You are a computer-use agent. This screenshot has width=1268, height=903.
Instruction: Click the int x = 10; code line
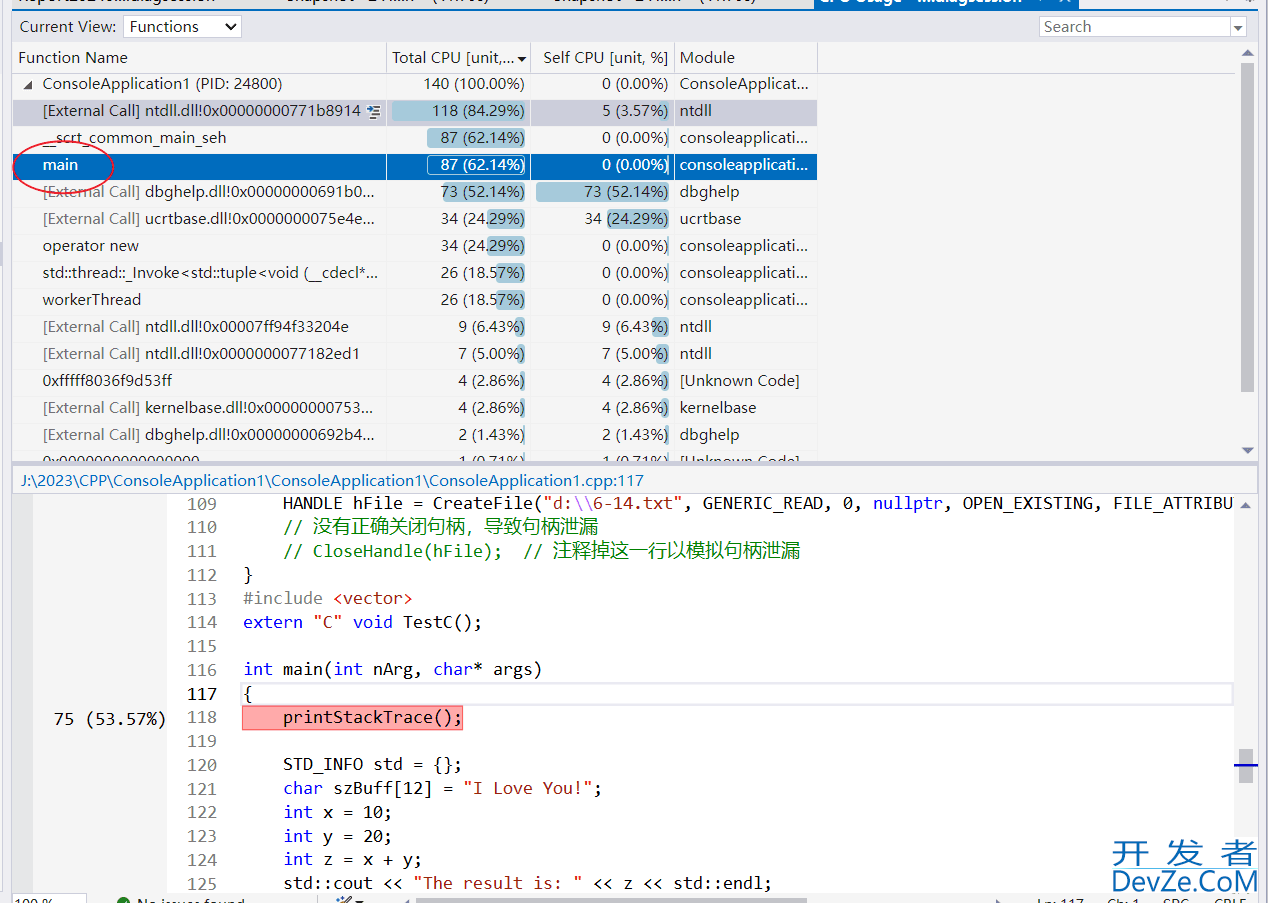(x=337, y=812)
